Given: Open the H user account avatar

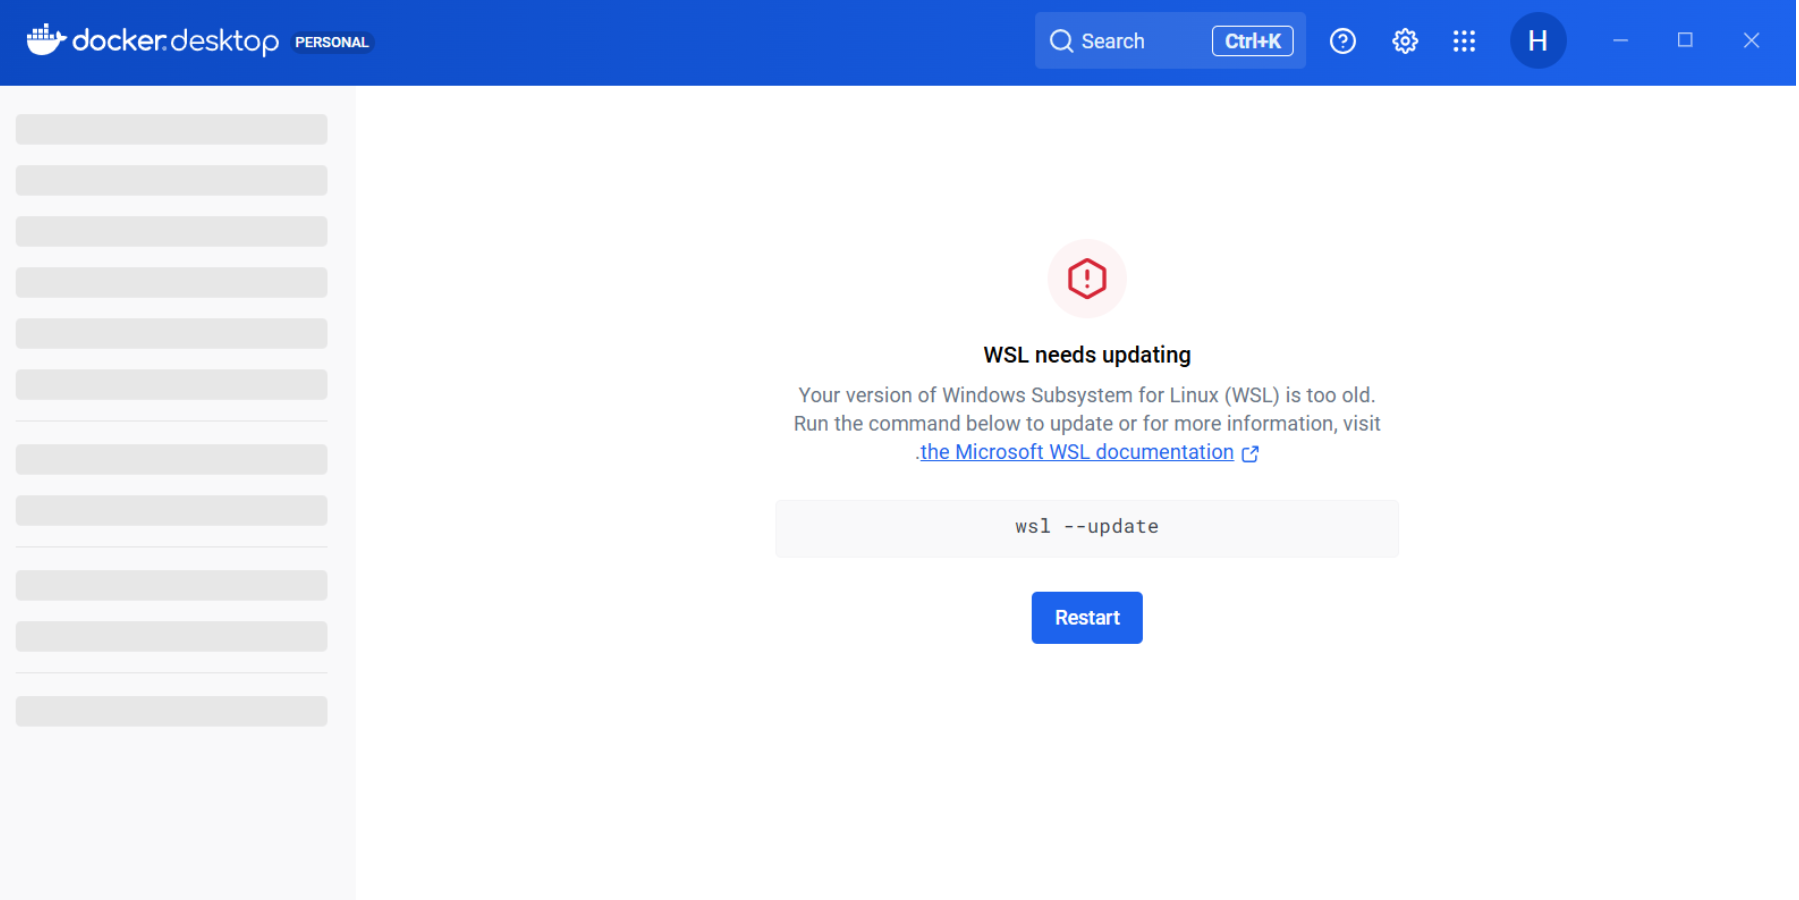Looking at the screenshot, I should tap(1537, 41).
